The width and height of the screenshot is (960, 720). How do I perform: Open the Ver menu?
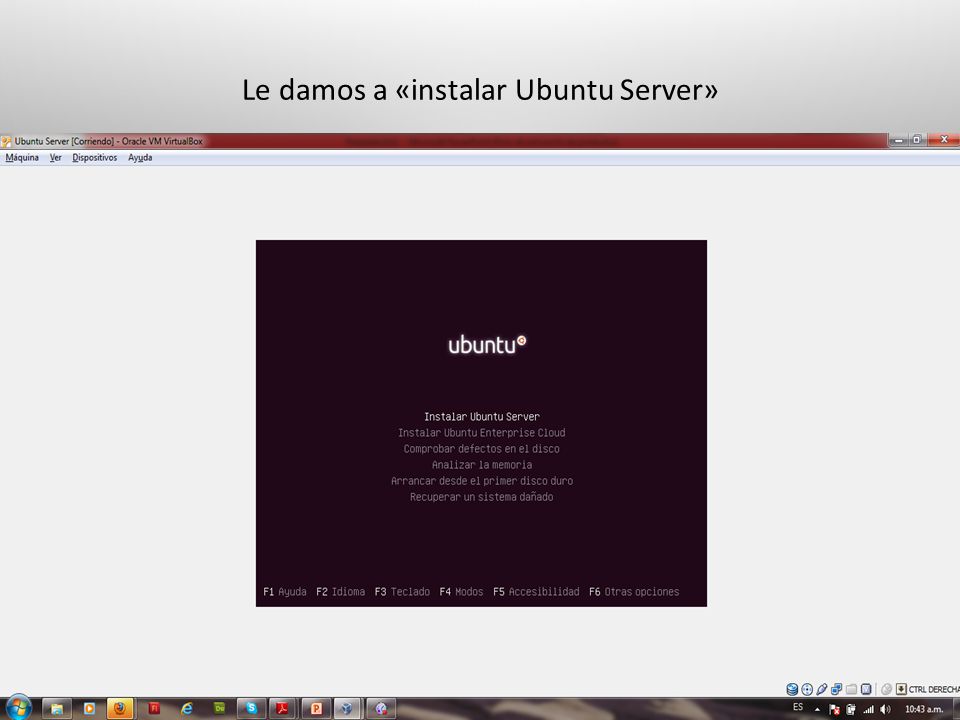[x=56, y=158]
